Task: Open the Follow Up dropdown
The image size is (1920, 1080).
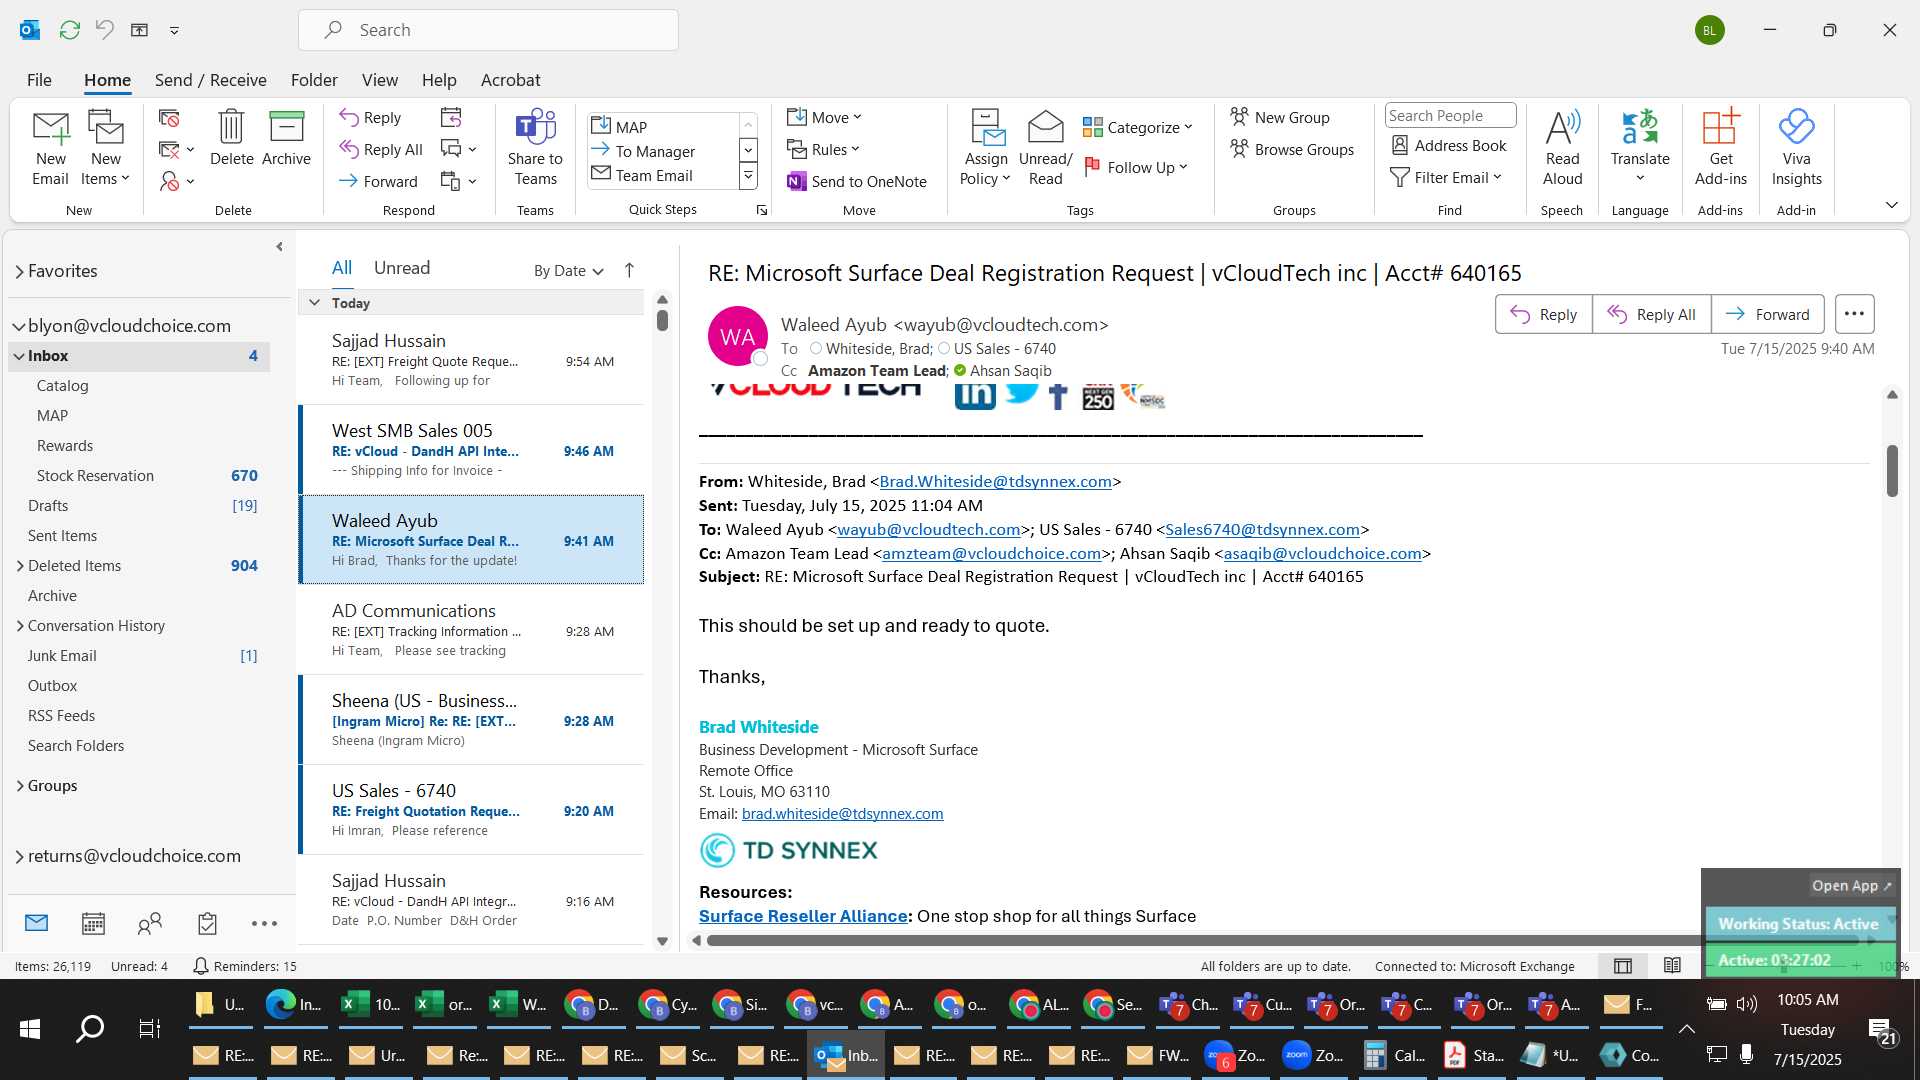Action: point(1136,167)
